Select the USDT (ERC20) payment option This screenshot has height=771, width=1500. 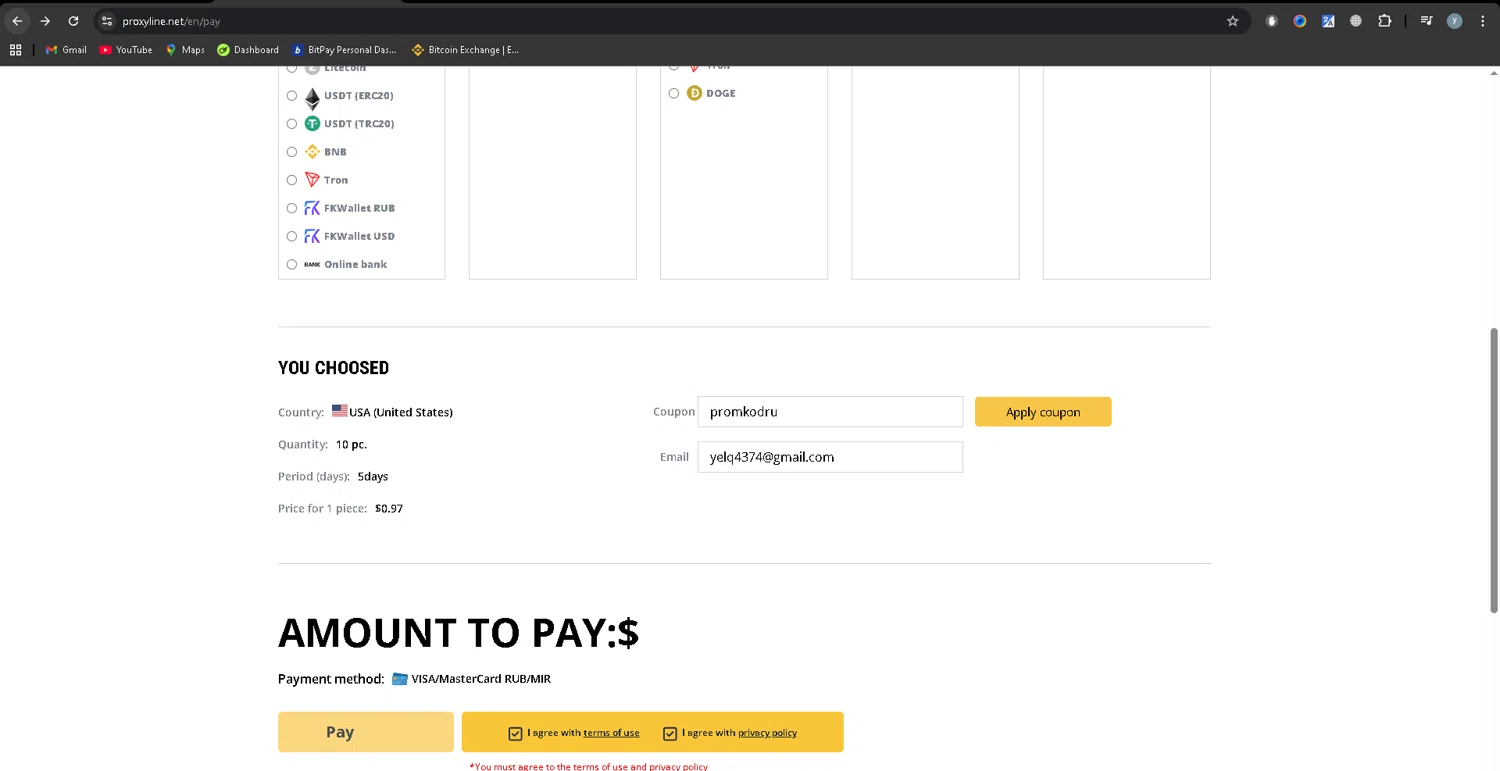pos(292,96)
